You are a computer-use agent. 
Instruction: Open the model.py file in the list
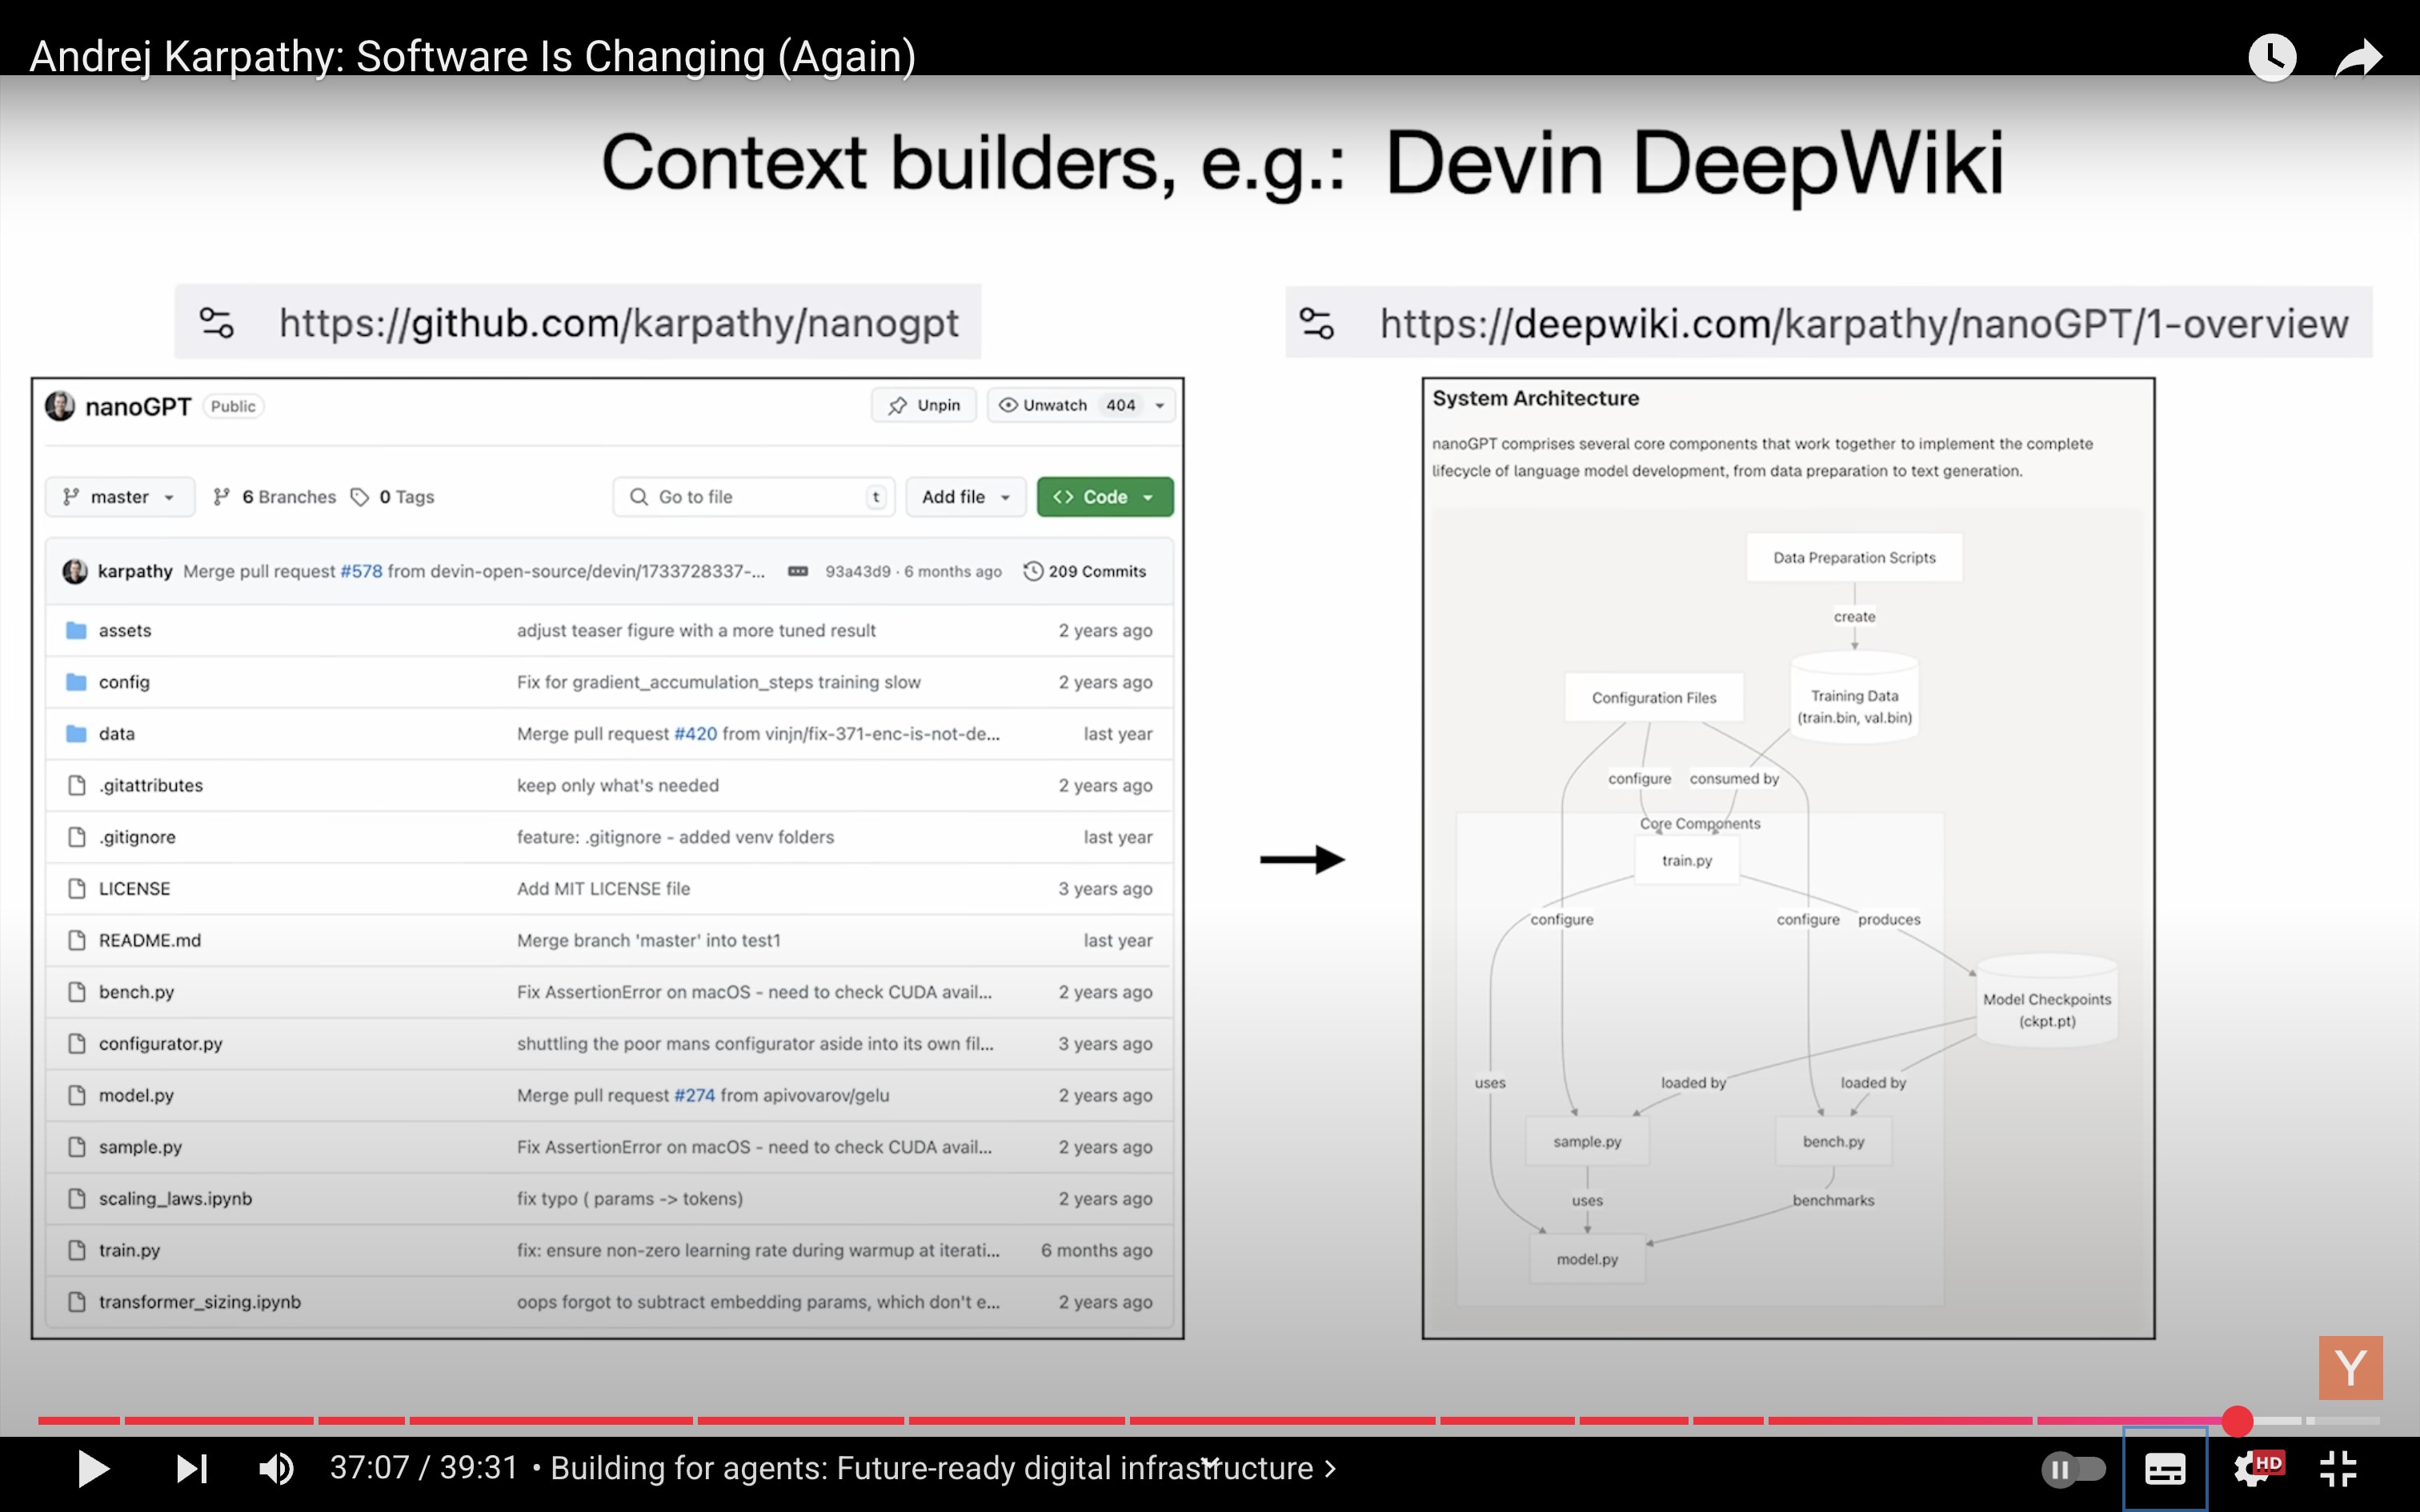coord(136,1095)
